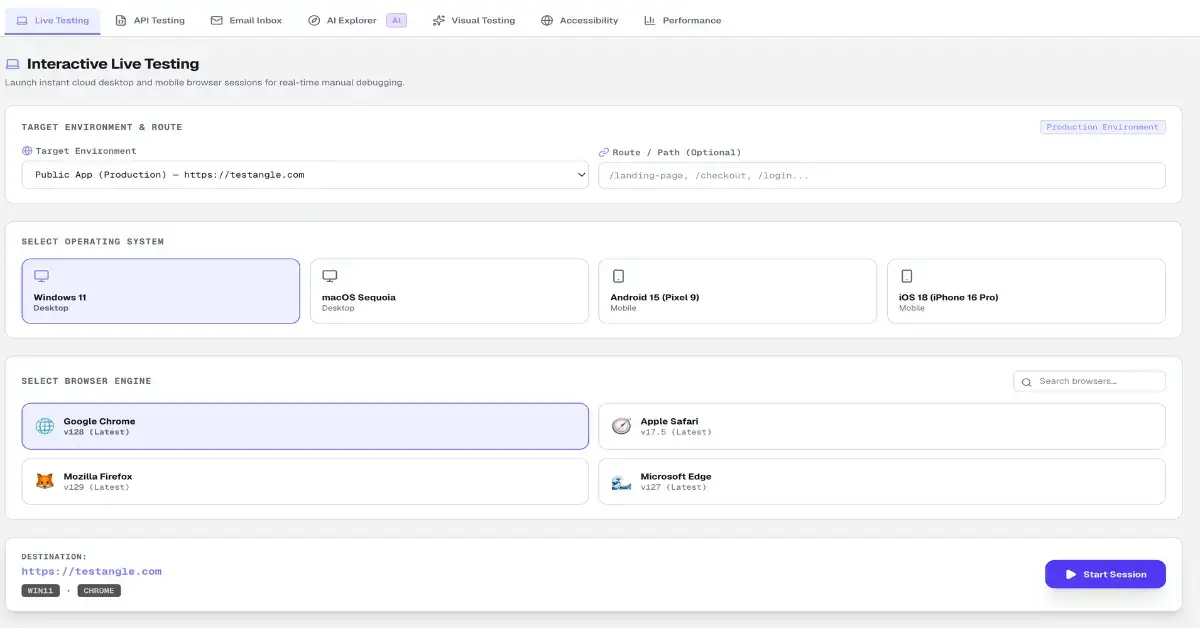
Task: Click the Search browsers field
Action: (1089, 381)
